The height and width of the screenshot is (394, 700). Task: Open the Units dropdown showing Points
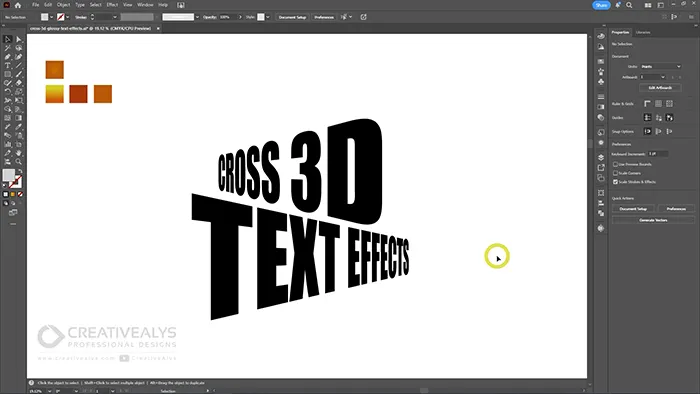(661, 66)
